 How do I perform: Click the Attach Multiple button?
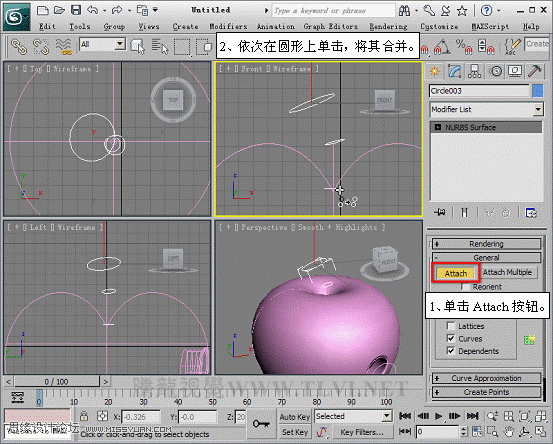coord(507,272)
